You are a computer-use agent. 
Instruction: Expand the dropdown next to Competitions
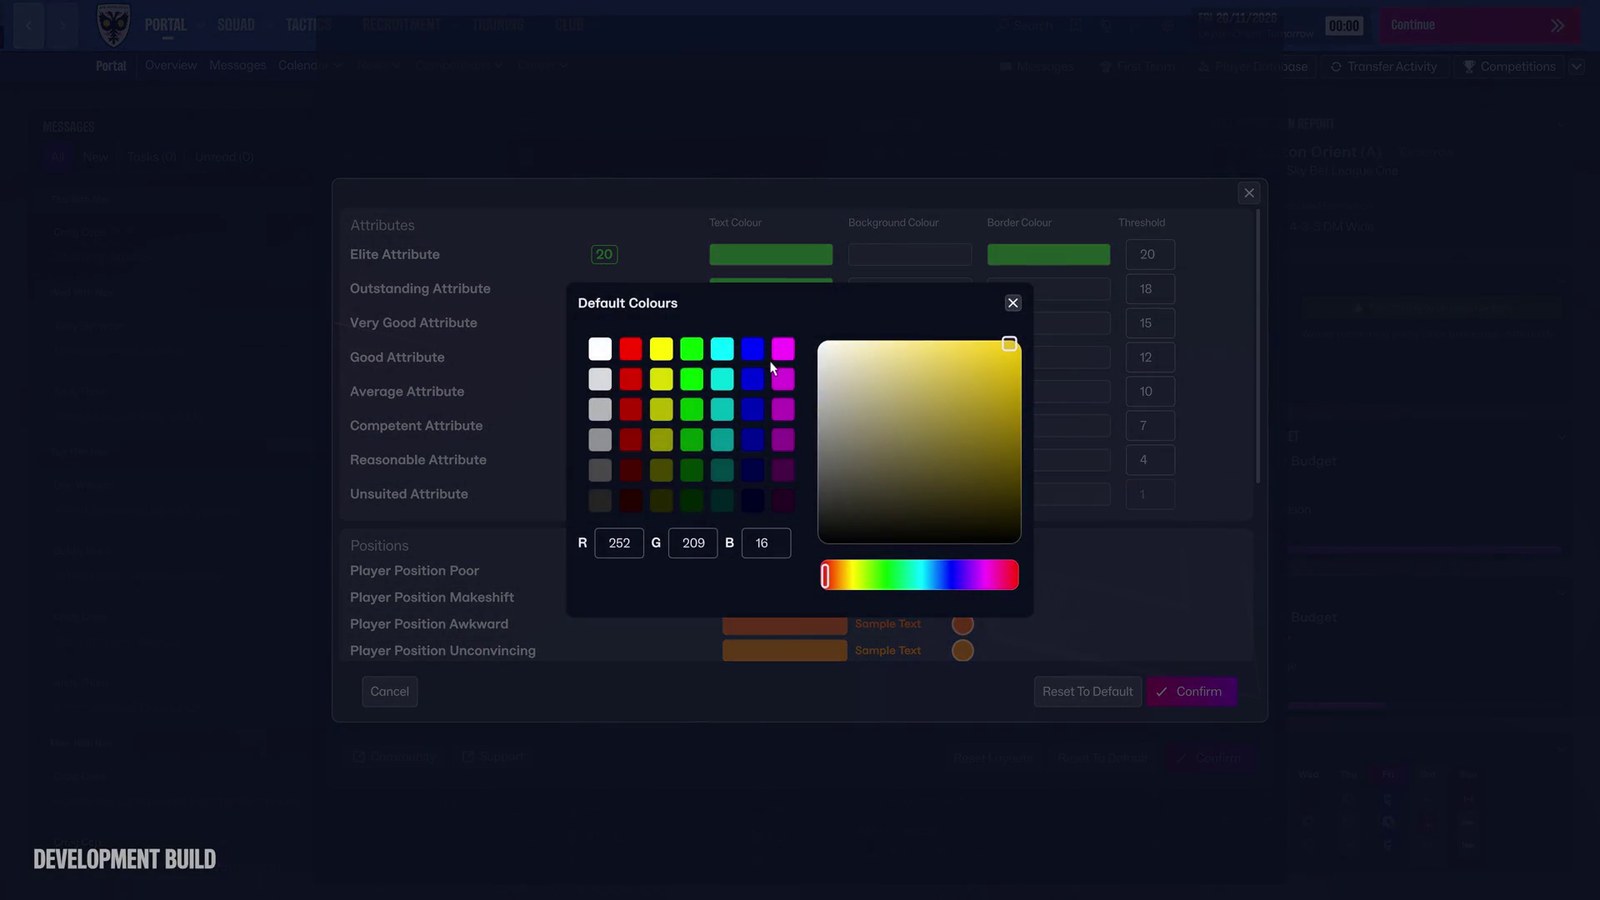(1577, 67)
